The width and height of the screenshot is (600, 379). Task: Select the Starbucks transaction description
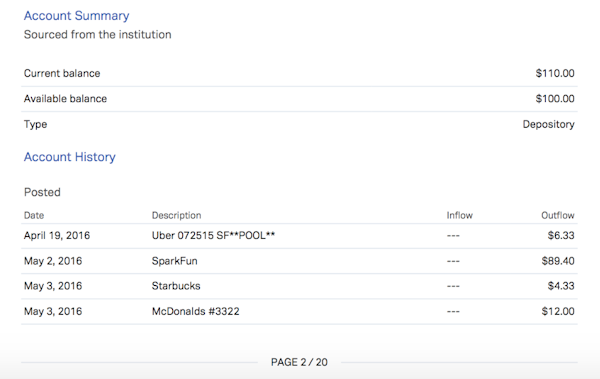176,286
